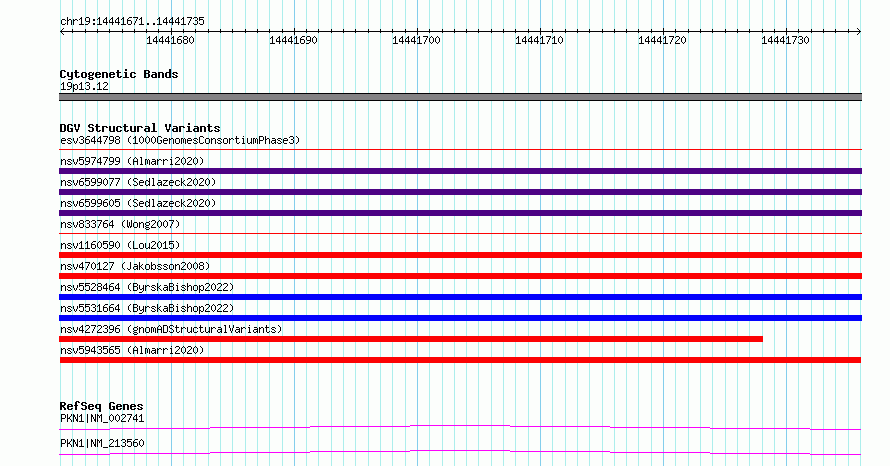Click the magenta PKN1|NM_213560 transcript line
This screenshot has width=890, height=466.
(460, 452)
